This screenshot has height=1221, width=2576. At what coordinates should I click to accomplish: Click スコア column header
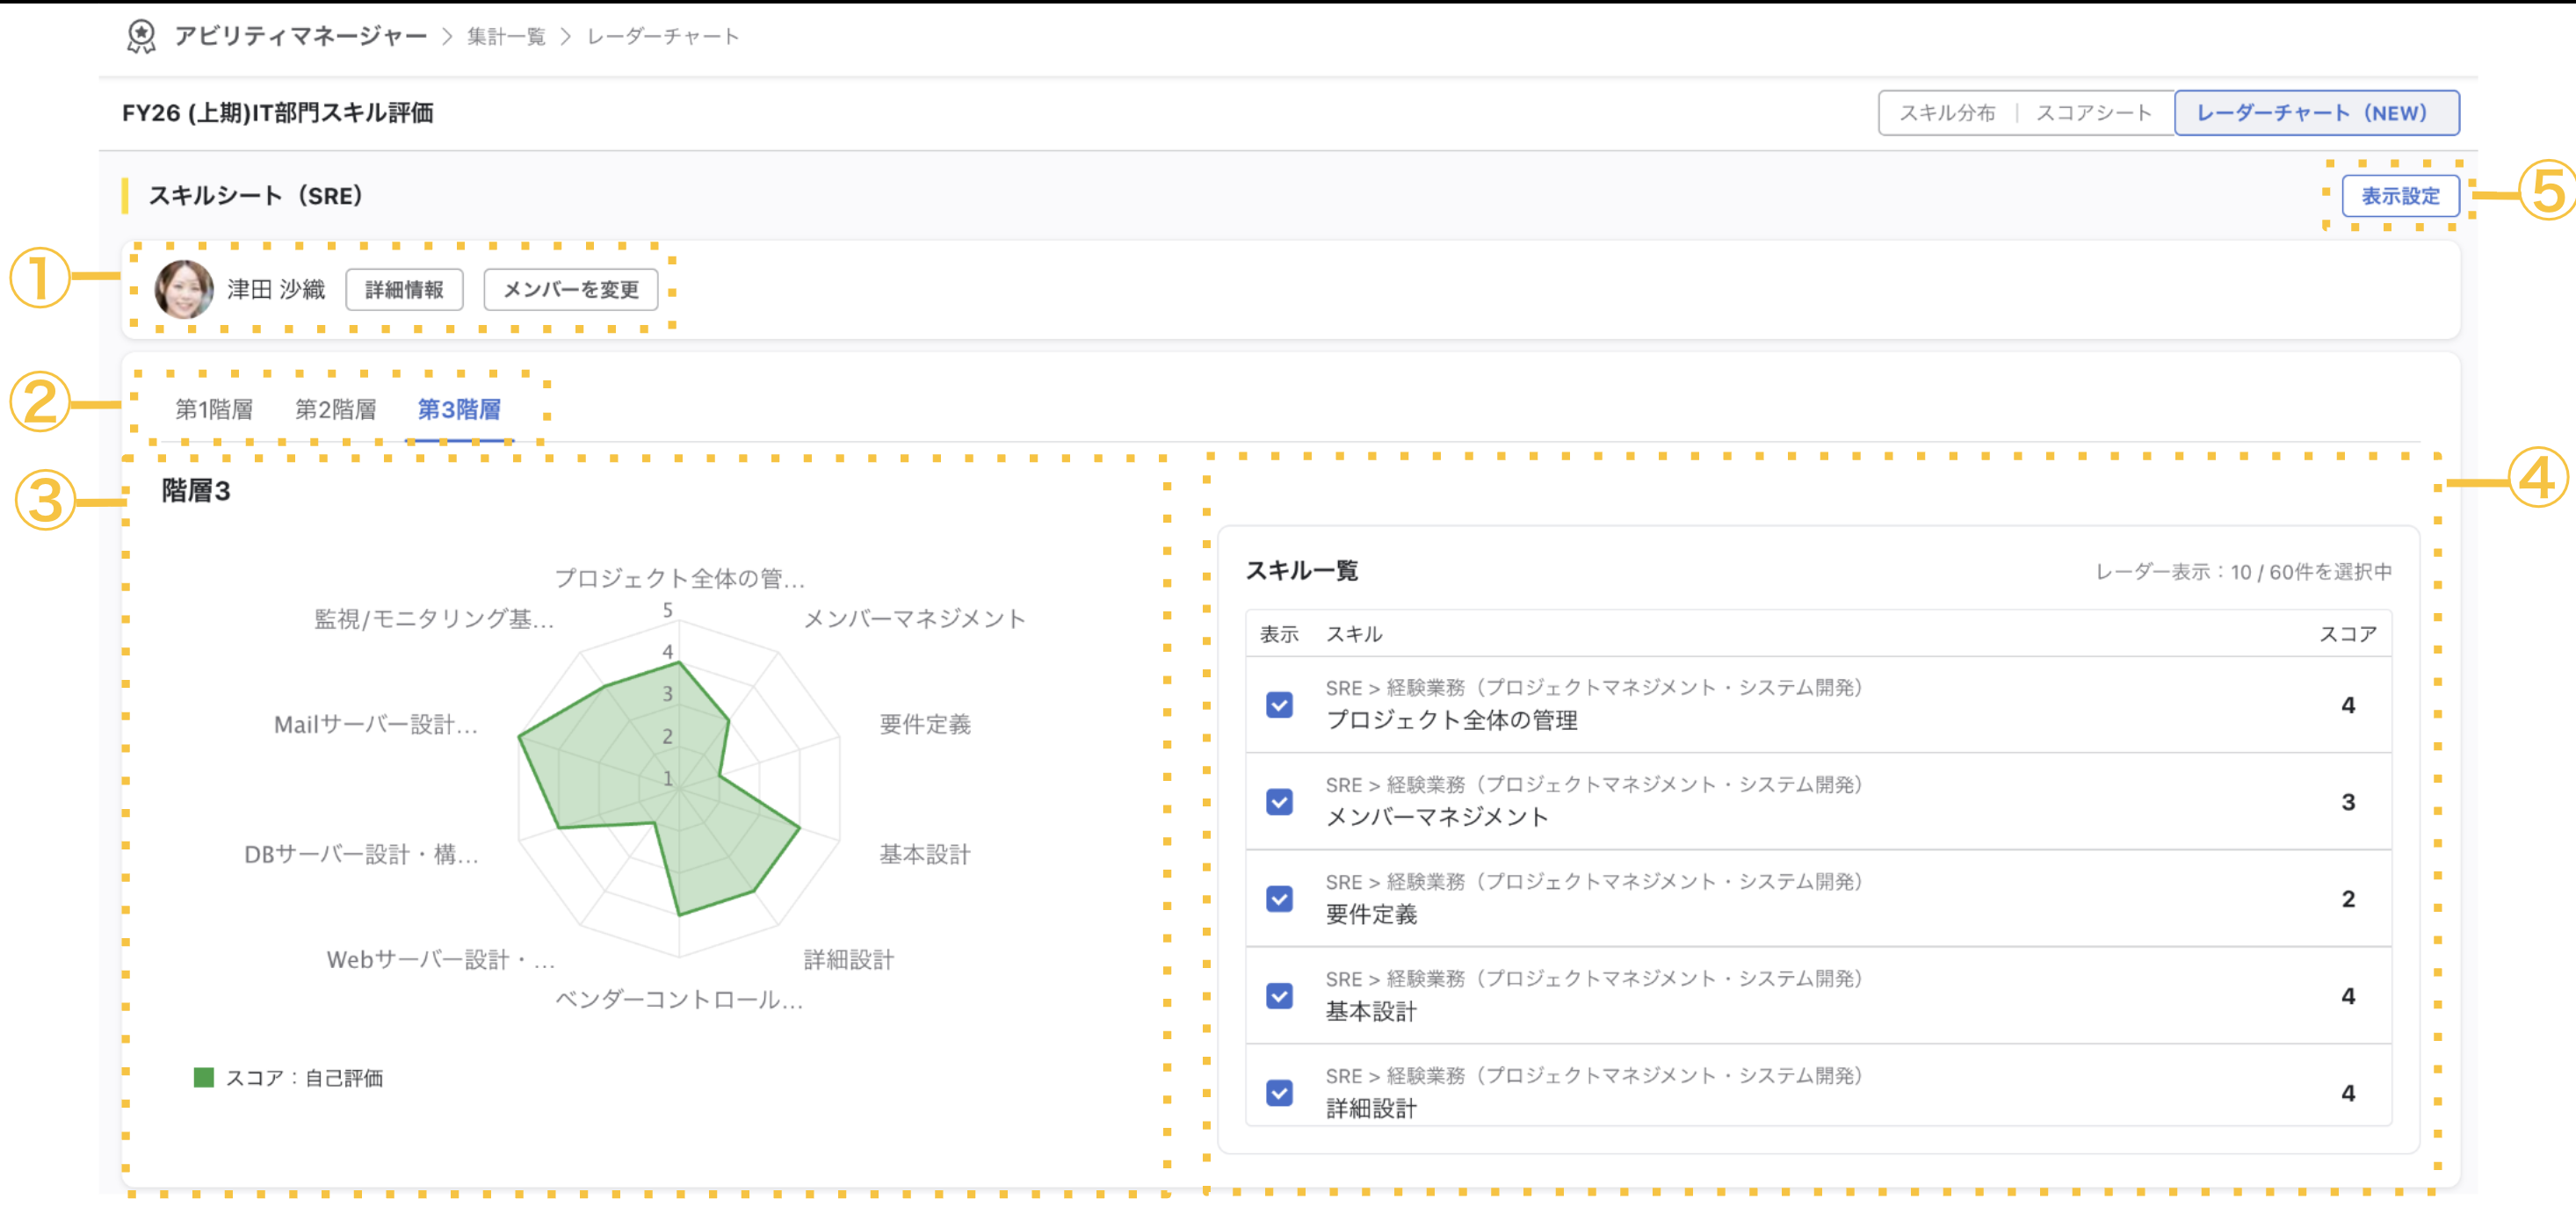[x=2347, y=634]
